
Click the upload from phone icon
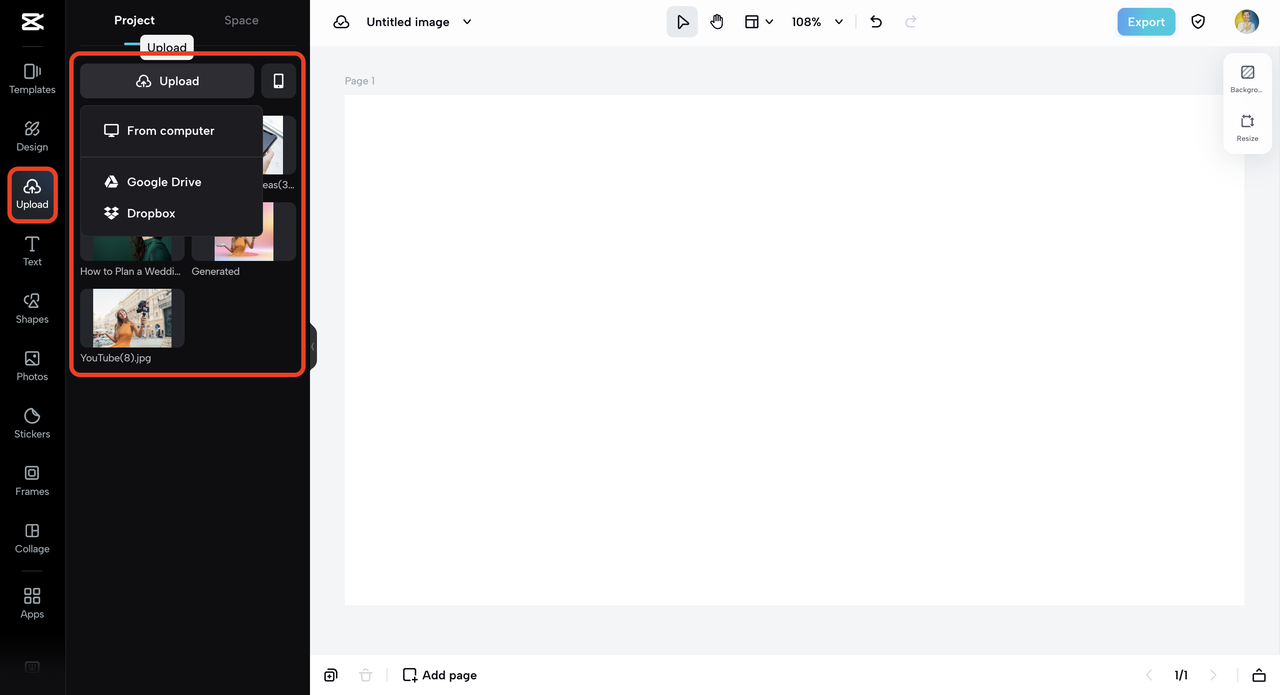click(x=278, y=81)
